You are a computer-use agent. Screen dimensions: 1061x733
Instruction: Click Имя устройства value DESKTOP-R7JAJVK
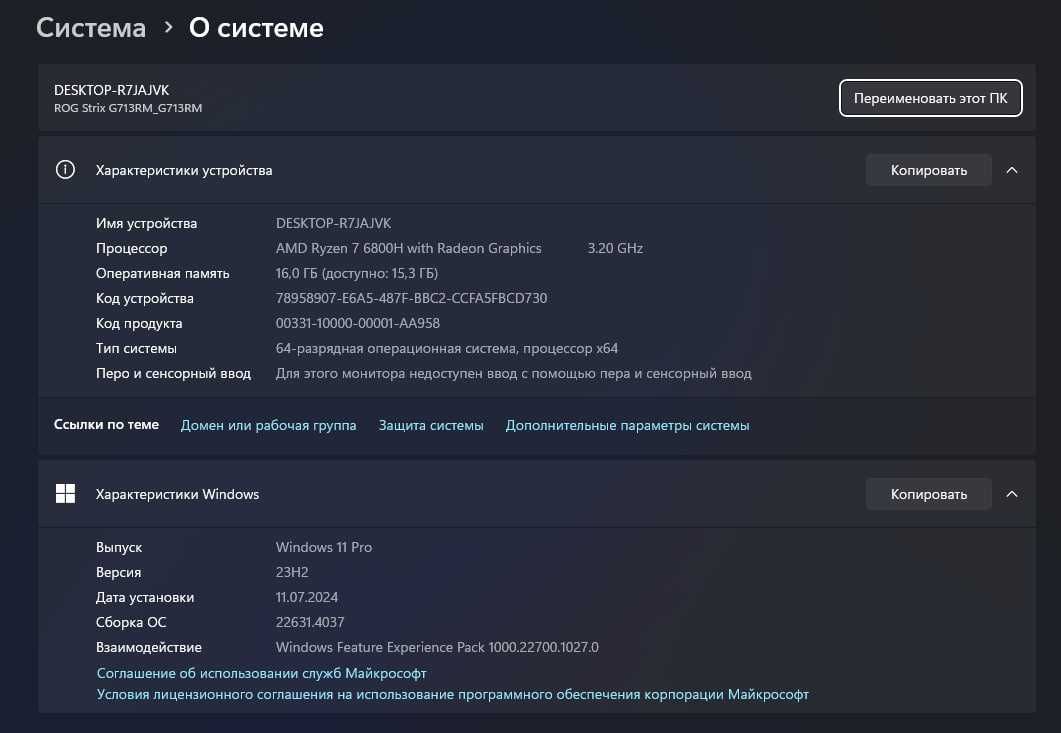334,223
